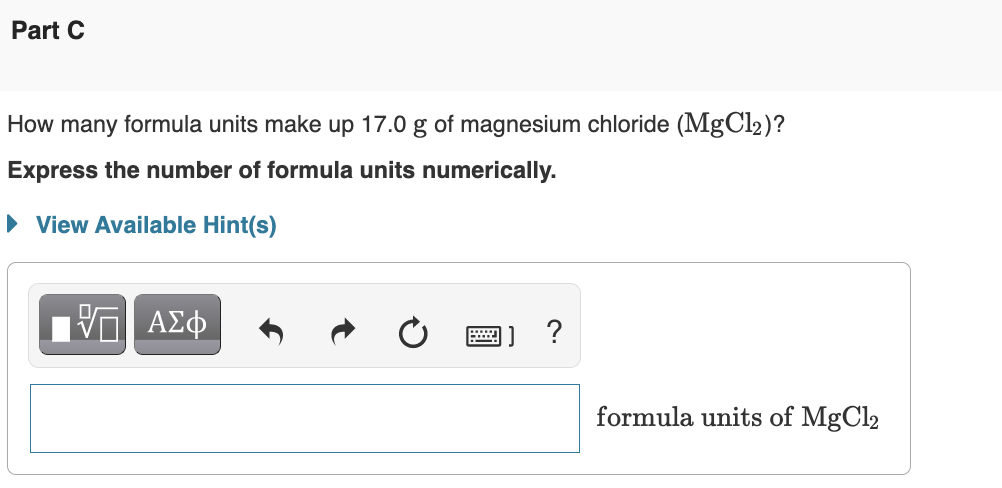
Task: Click the undo arrow icon
Action: pyautogui.click(x=271, y=332)
